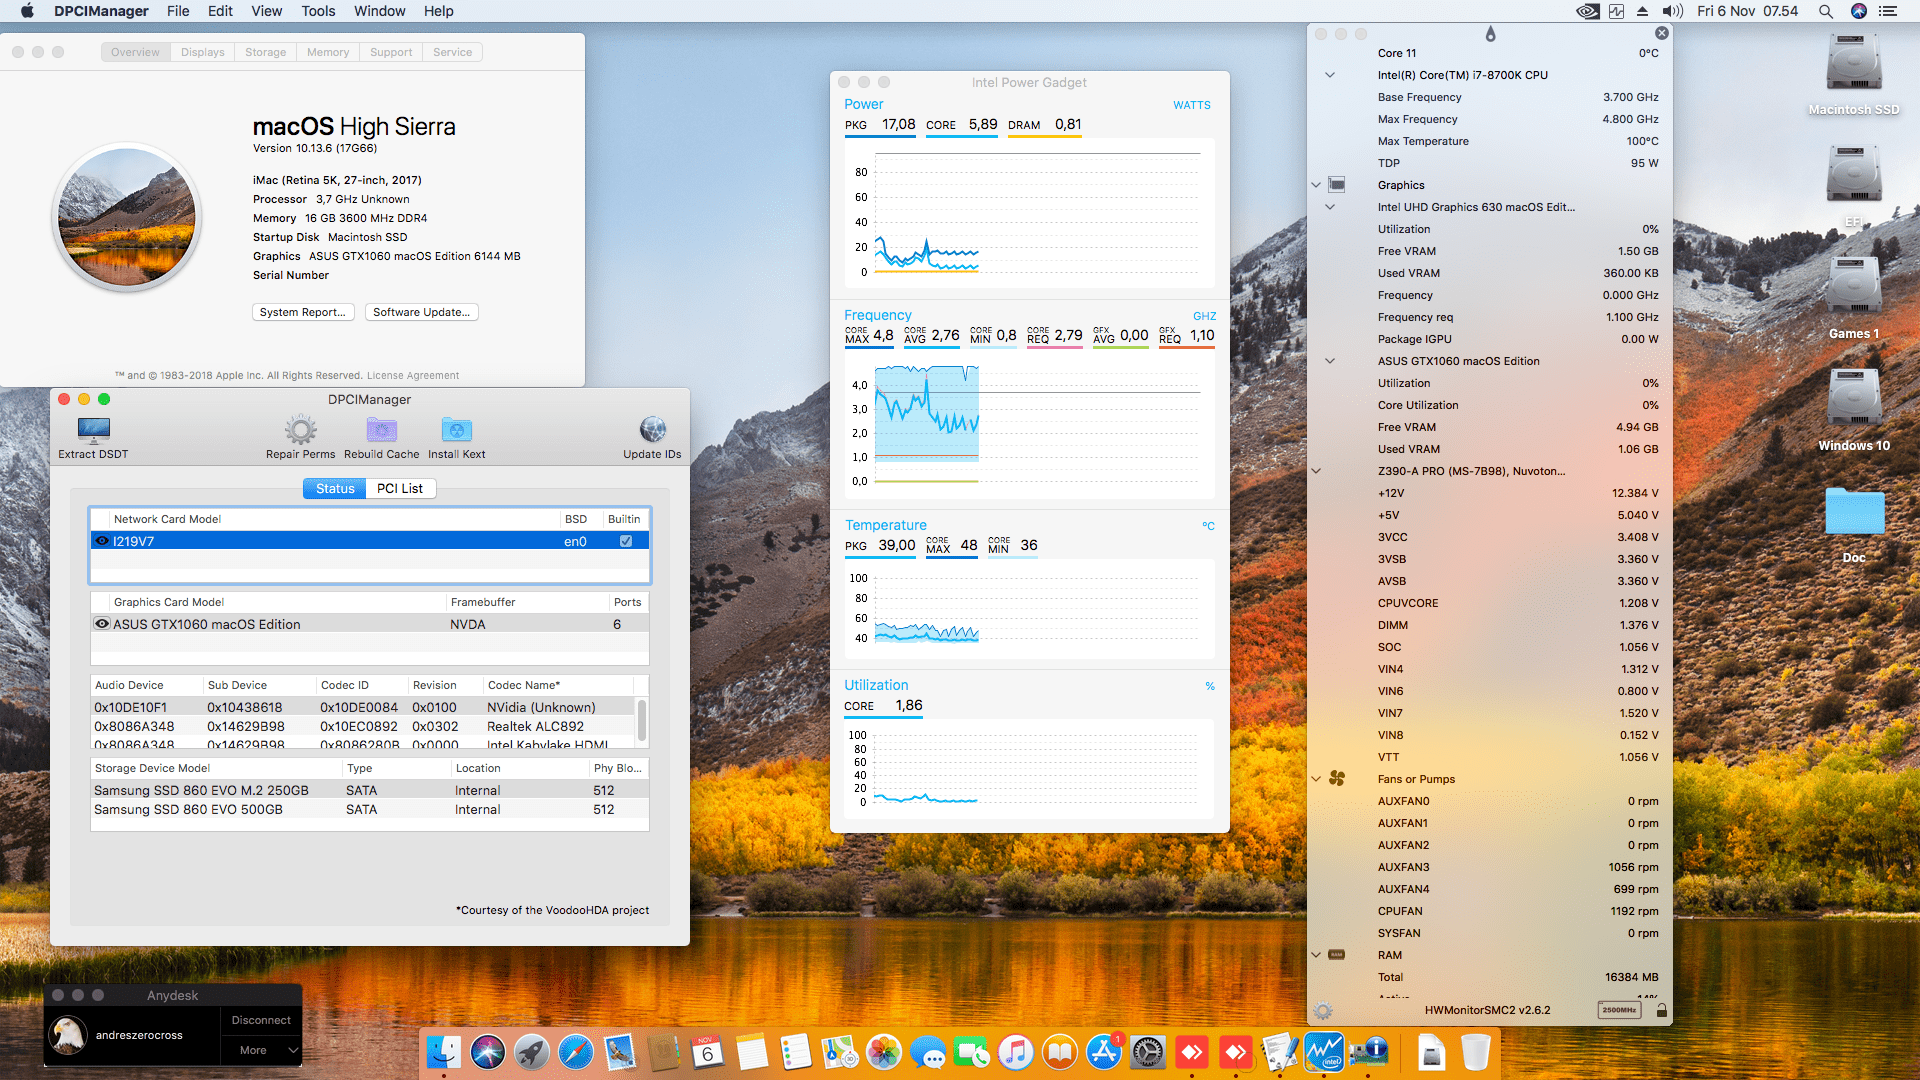1920x1080 pixels.
Task: Open the Tools menu
Action: (x=317, y=11)
